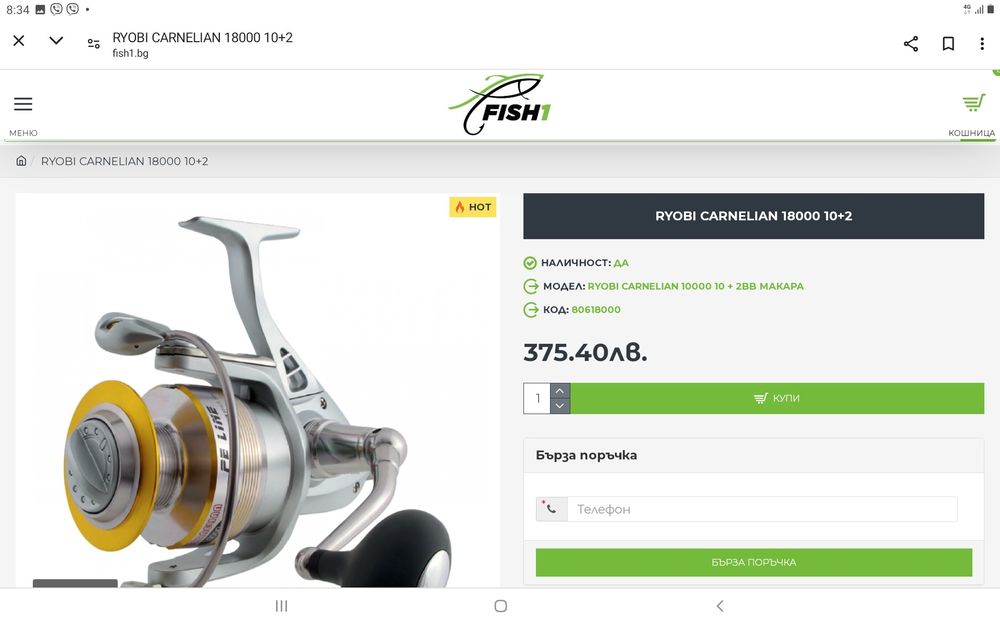This screenshot has width=1000, height=625.
Task: Go to home via breadcrumb house icon
Action: (21, 161)
